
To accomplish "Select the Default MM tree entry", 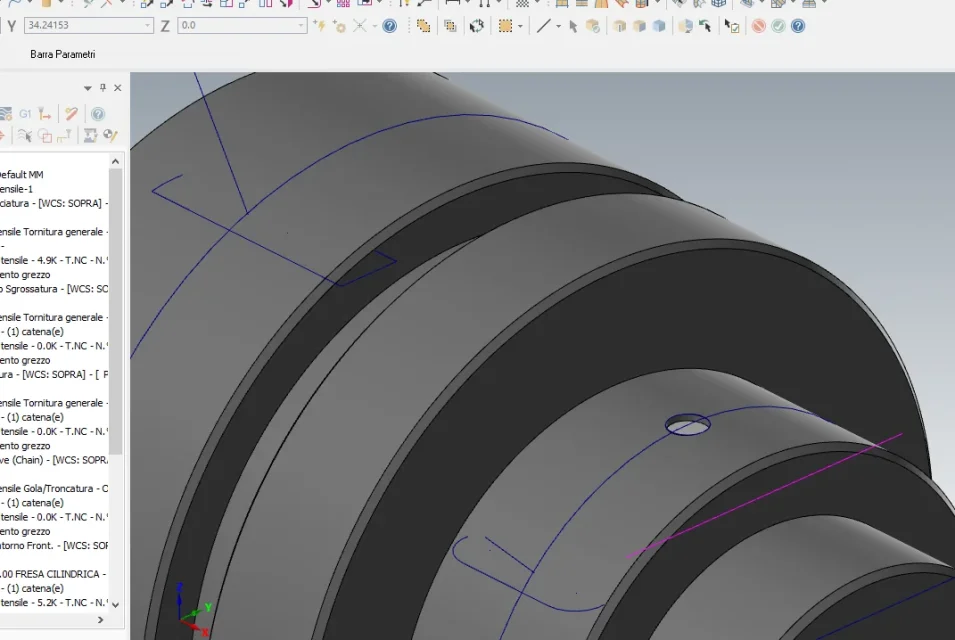I will point(20,174).
